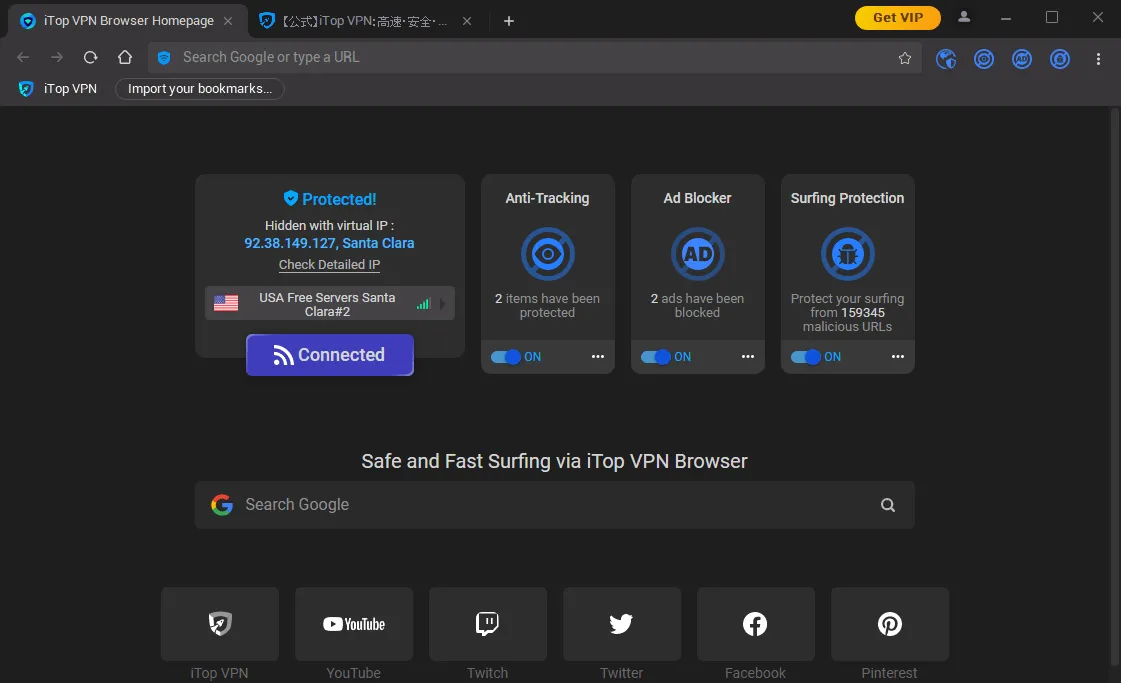Click the magnifier icon in Google search box
1121x683 pixels.
tap(888, 505)
